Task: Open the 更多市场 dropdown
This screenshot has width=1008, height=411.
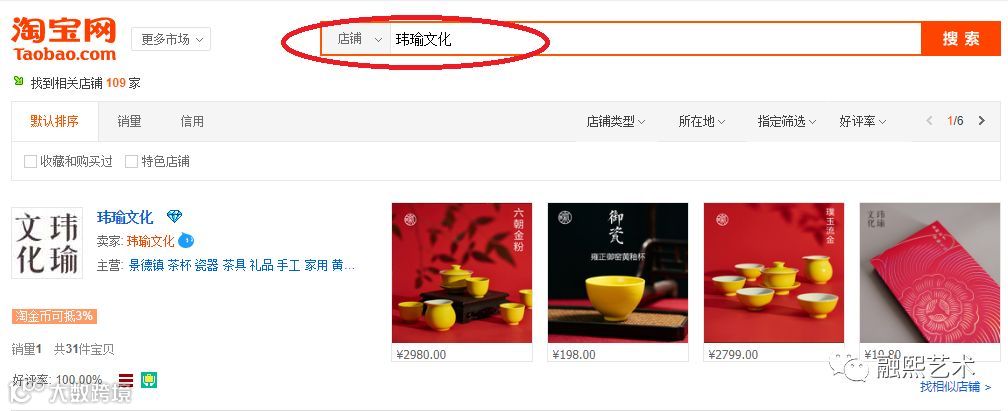Action: [x=171, y=39]
